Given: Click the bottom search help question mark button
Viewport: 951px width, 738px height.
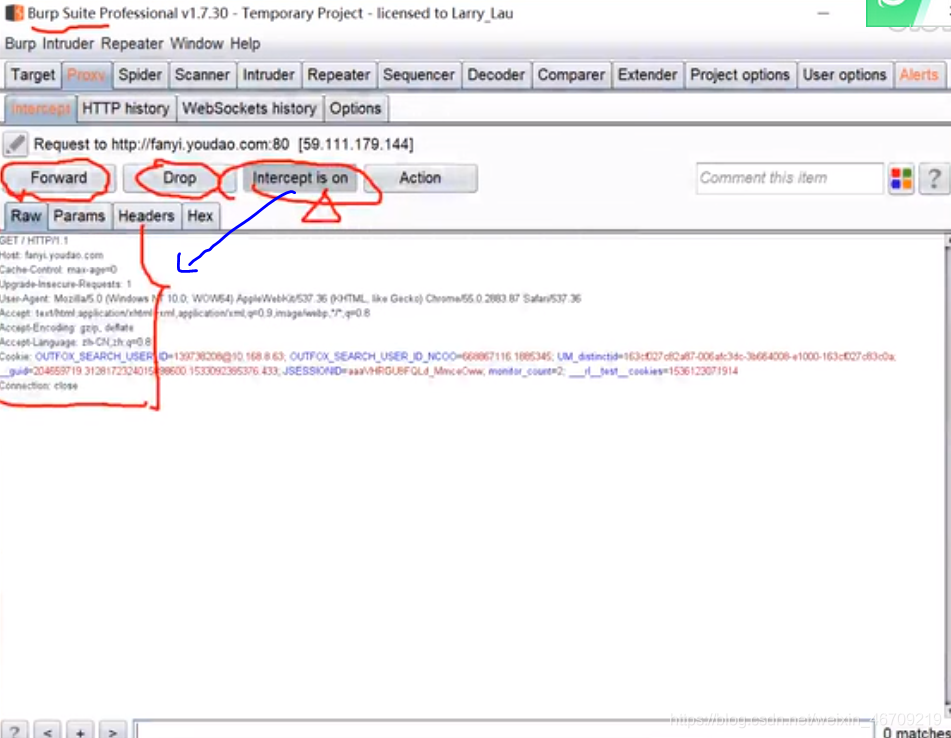Looking at the screenshot, I should (15, 730).
